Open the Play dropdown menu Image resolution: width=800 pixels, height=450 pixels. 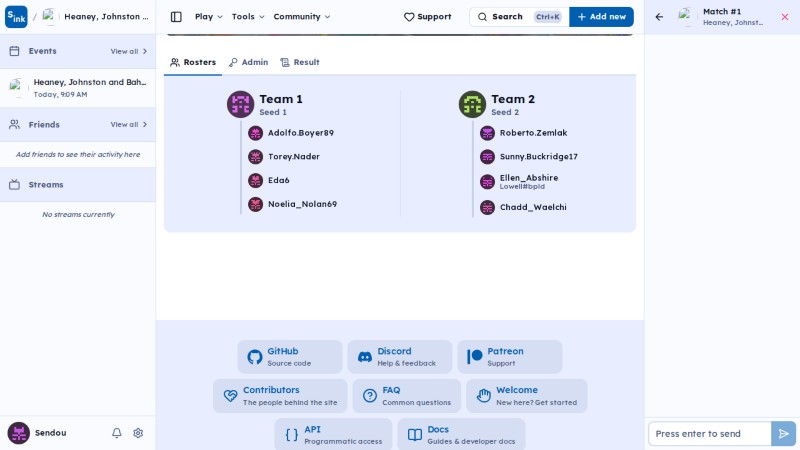click(209, 17)
